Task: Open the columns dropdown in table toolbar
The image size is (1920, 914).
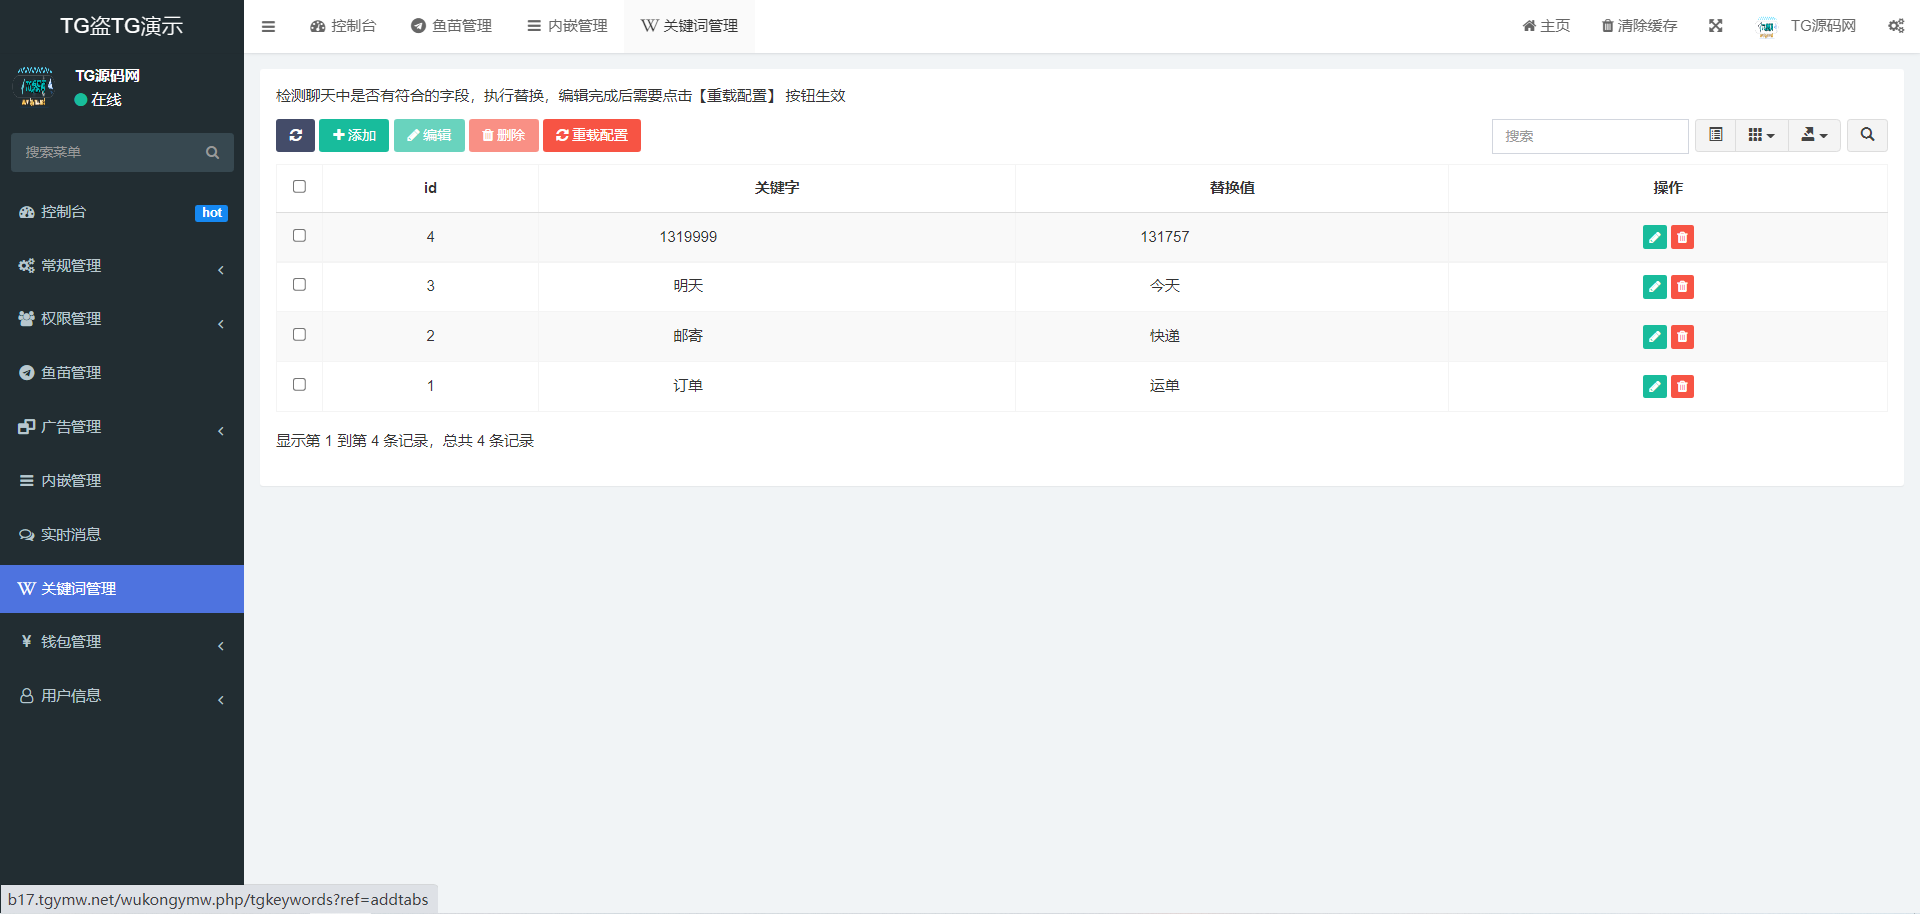Action: coord(1761,135)
